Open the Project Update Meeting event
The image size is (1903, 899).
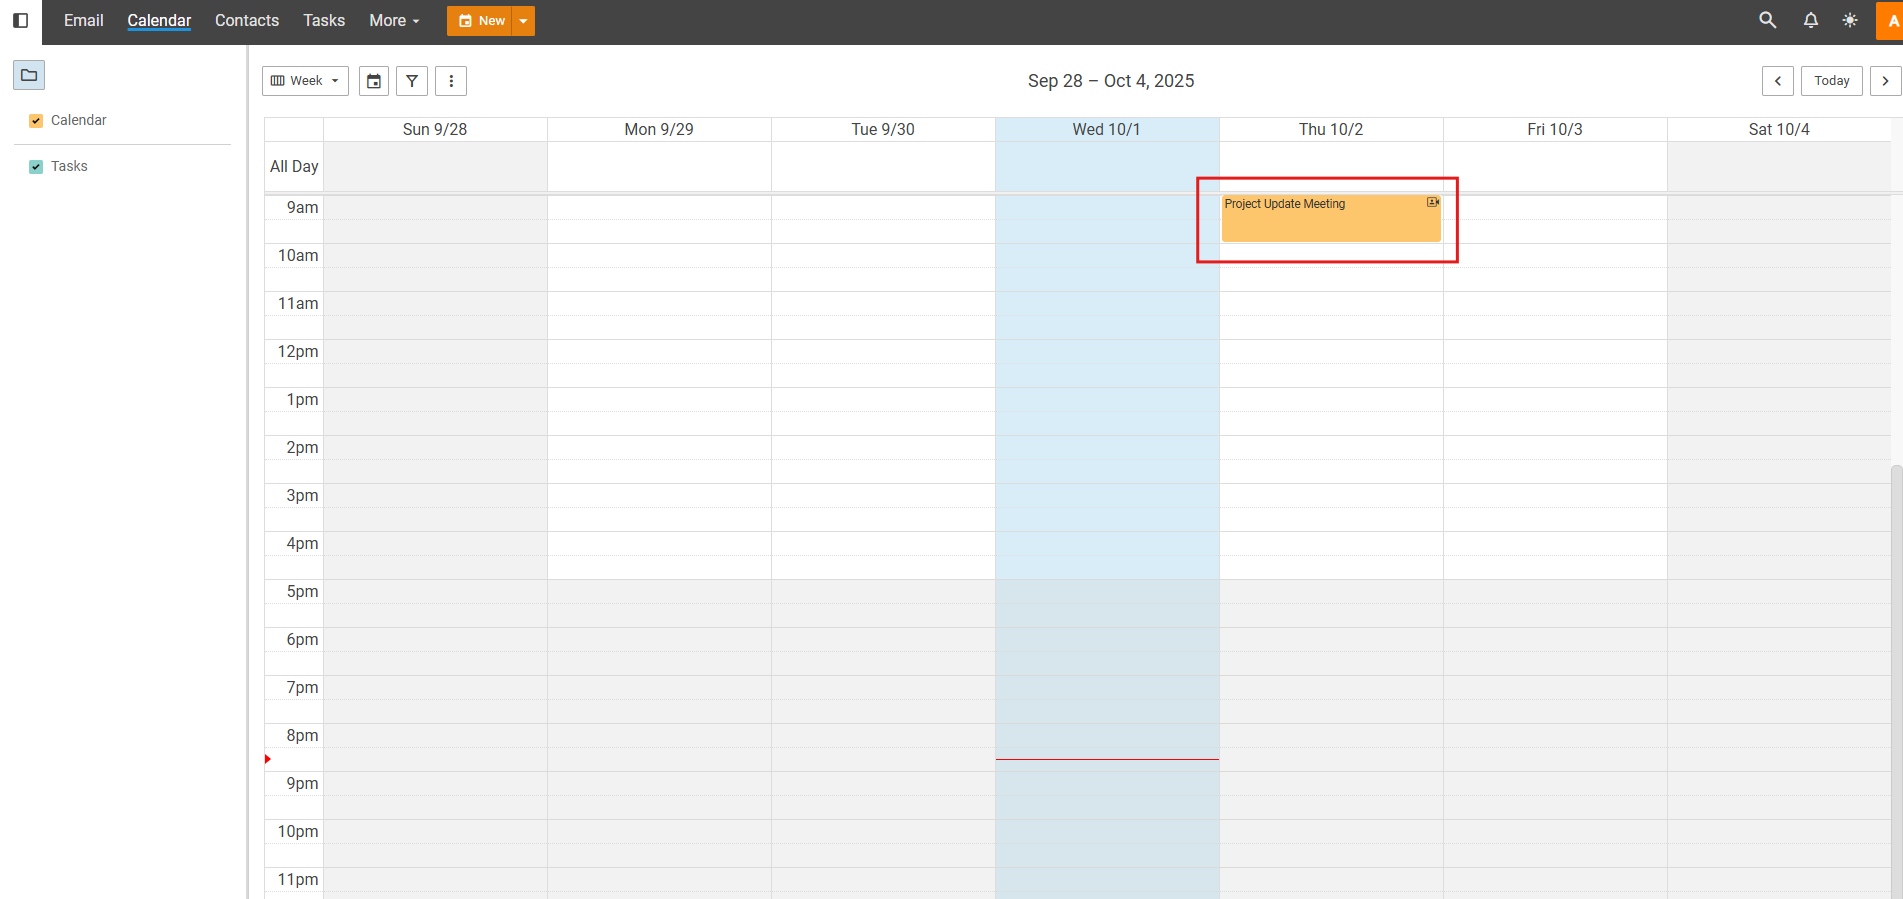[x=1330, y=220]
